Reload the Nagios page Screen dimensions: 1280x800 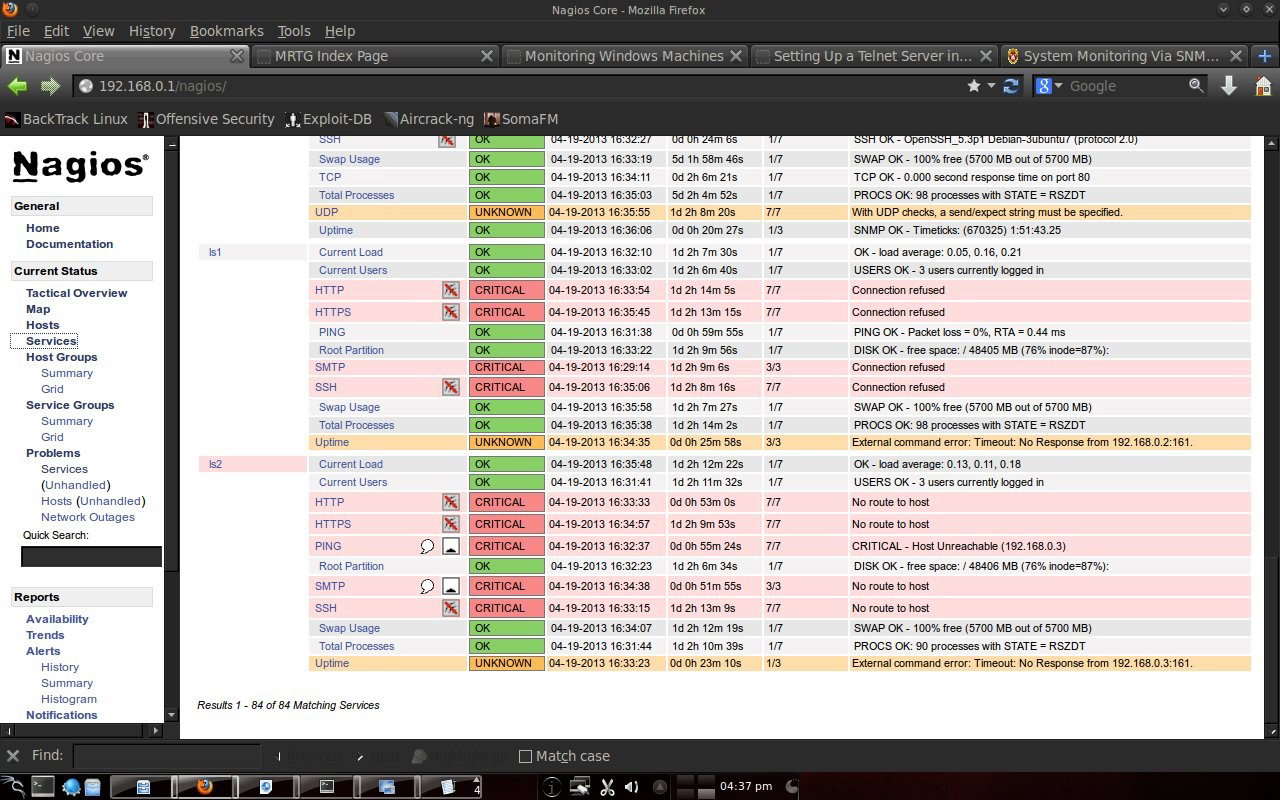tap(1012, 86)
